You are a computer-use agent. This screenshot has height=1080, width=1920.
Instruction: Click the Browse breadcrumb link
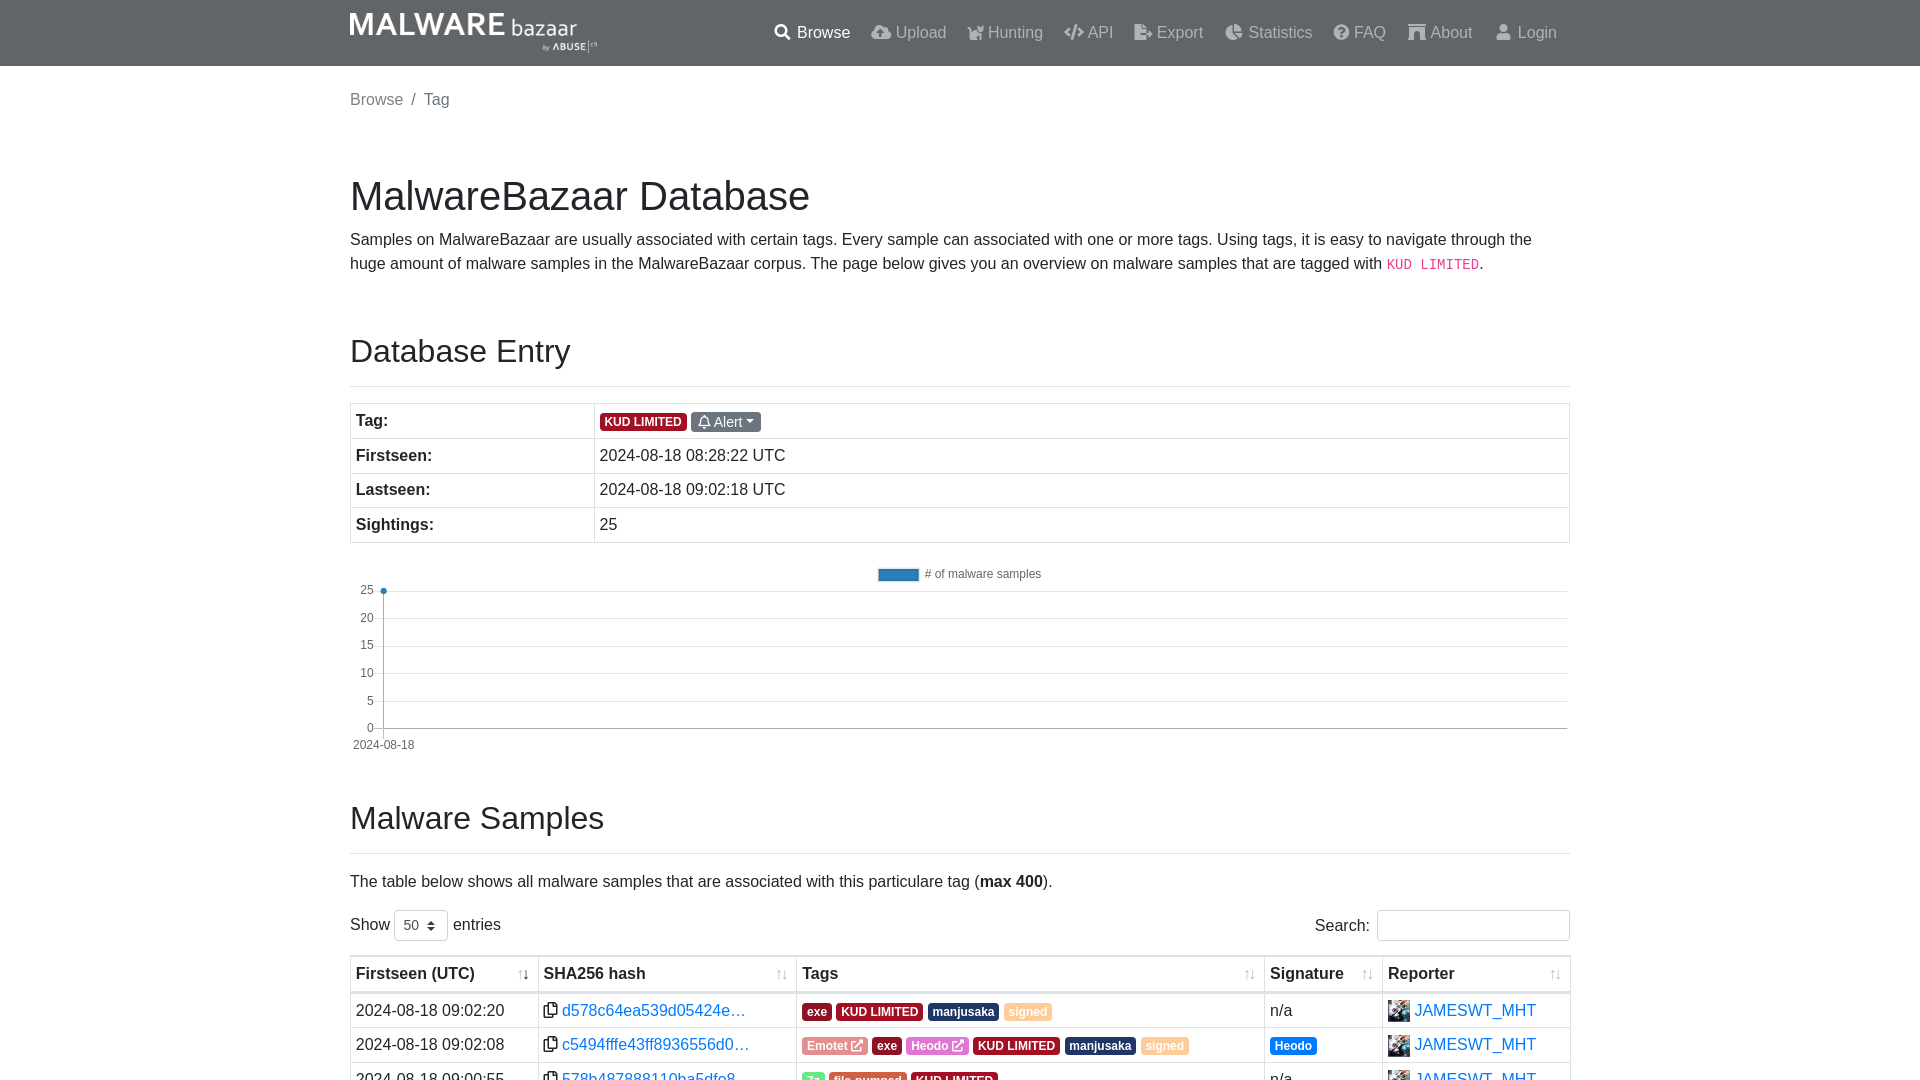(x=376, y=100)
